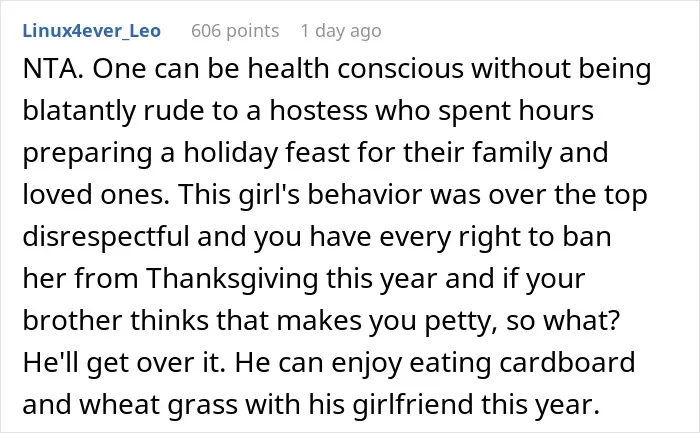Image resolution: width=700 pixels, height=433 pixels.
Task: Click the word blatantly in the comment
Action: point(79,112)
